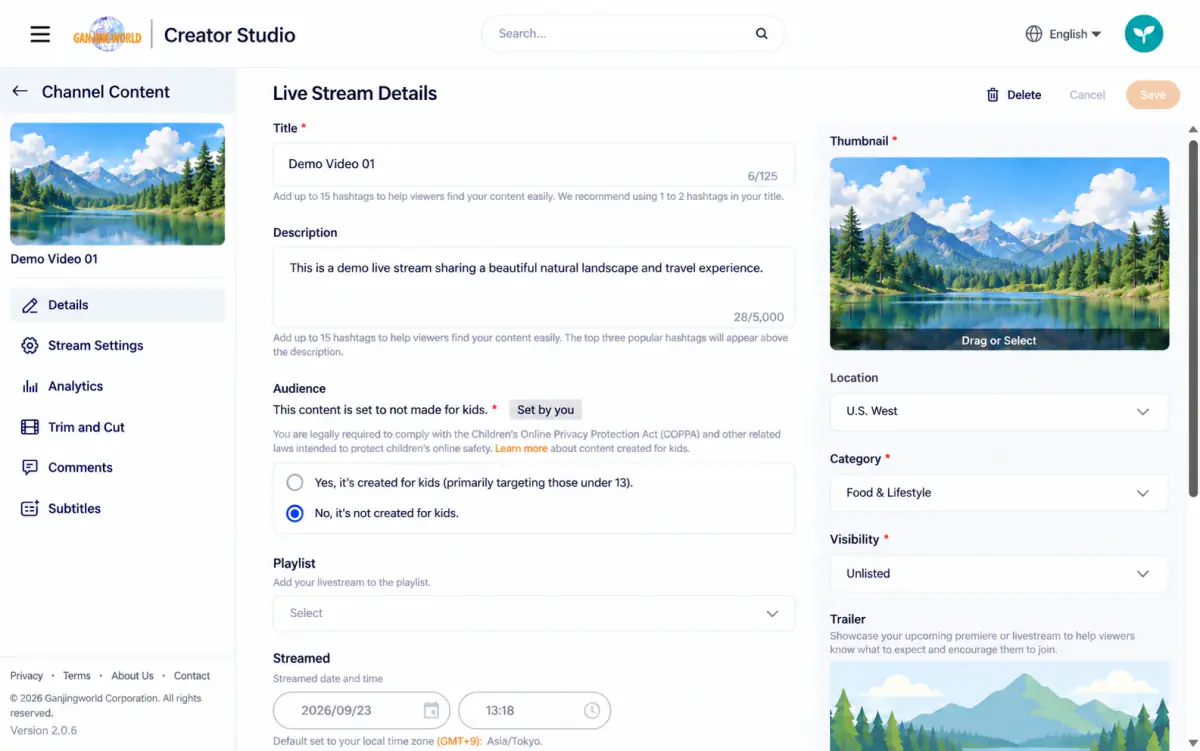Screen dimensions: 1200x751
Task: Open the Analytics sidebar item
Action: pyautogui.click(x=117, y=386)
